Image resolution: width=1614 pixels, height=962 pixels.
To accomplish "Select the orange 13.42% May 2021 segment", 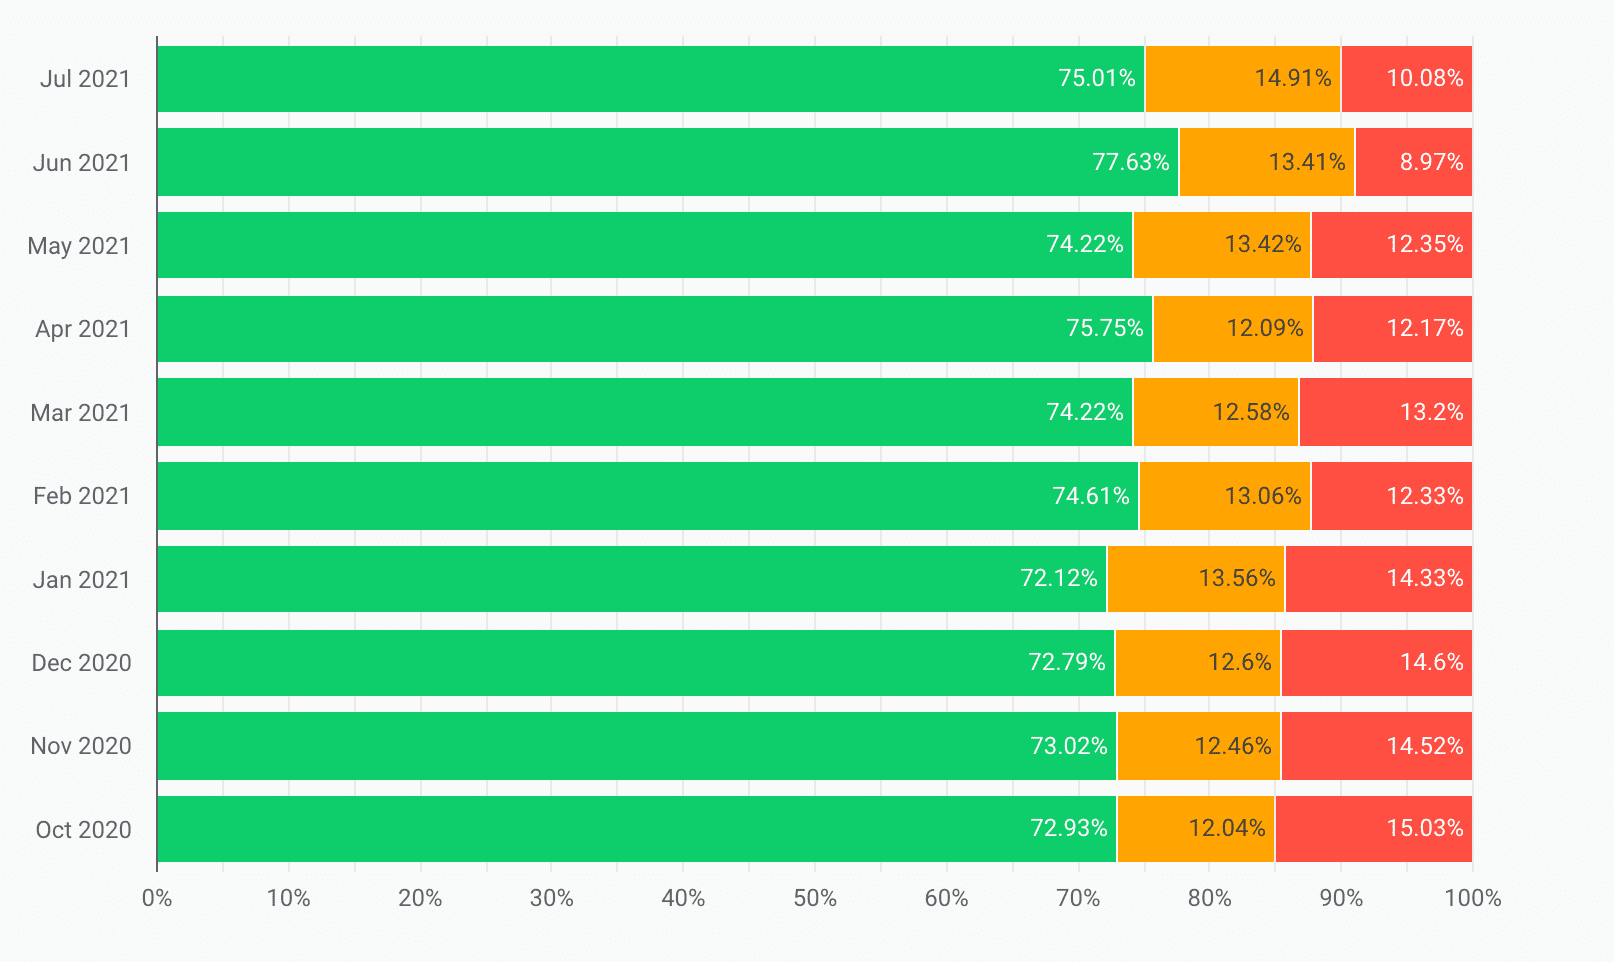I will tap(1221, 245).
